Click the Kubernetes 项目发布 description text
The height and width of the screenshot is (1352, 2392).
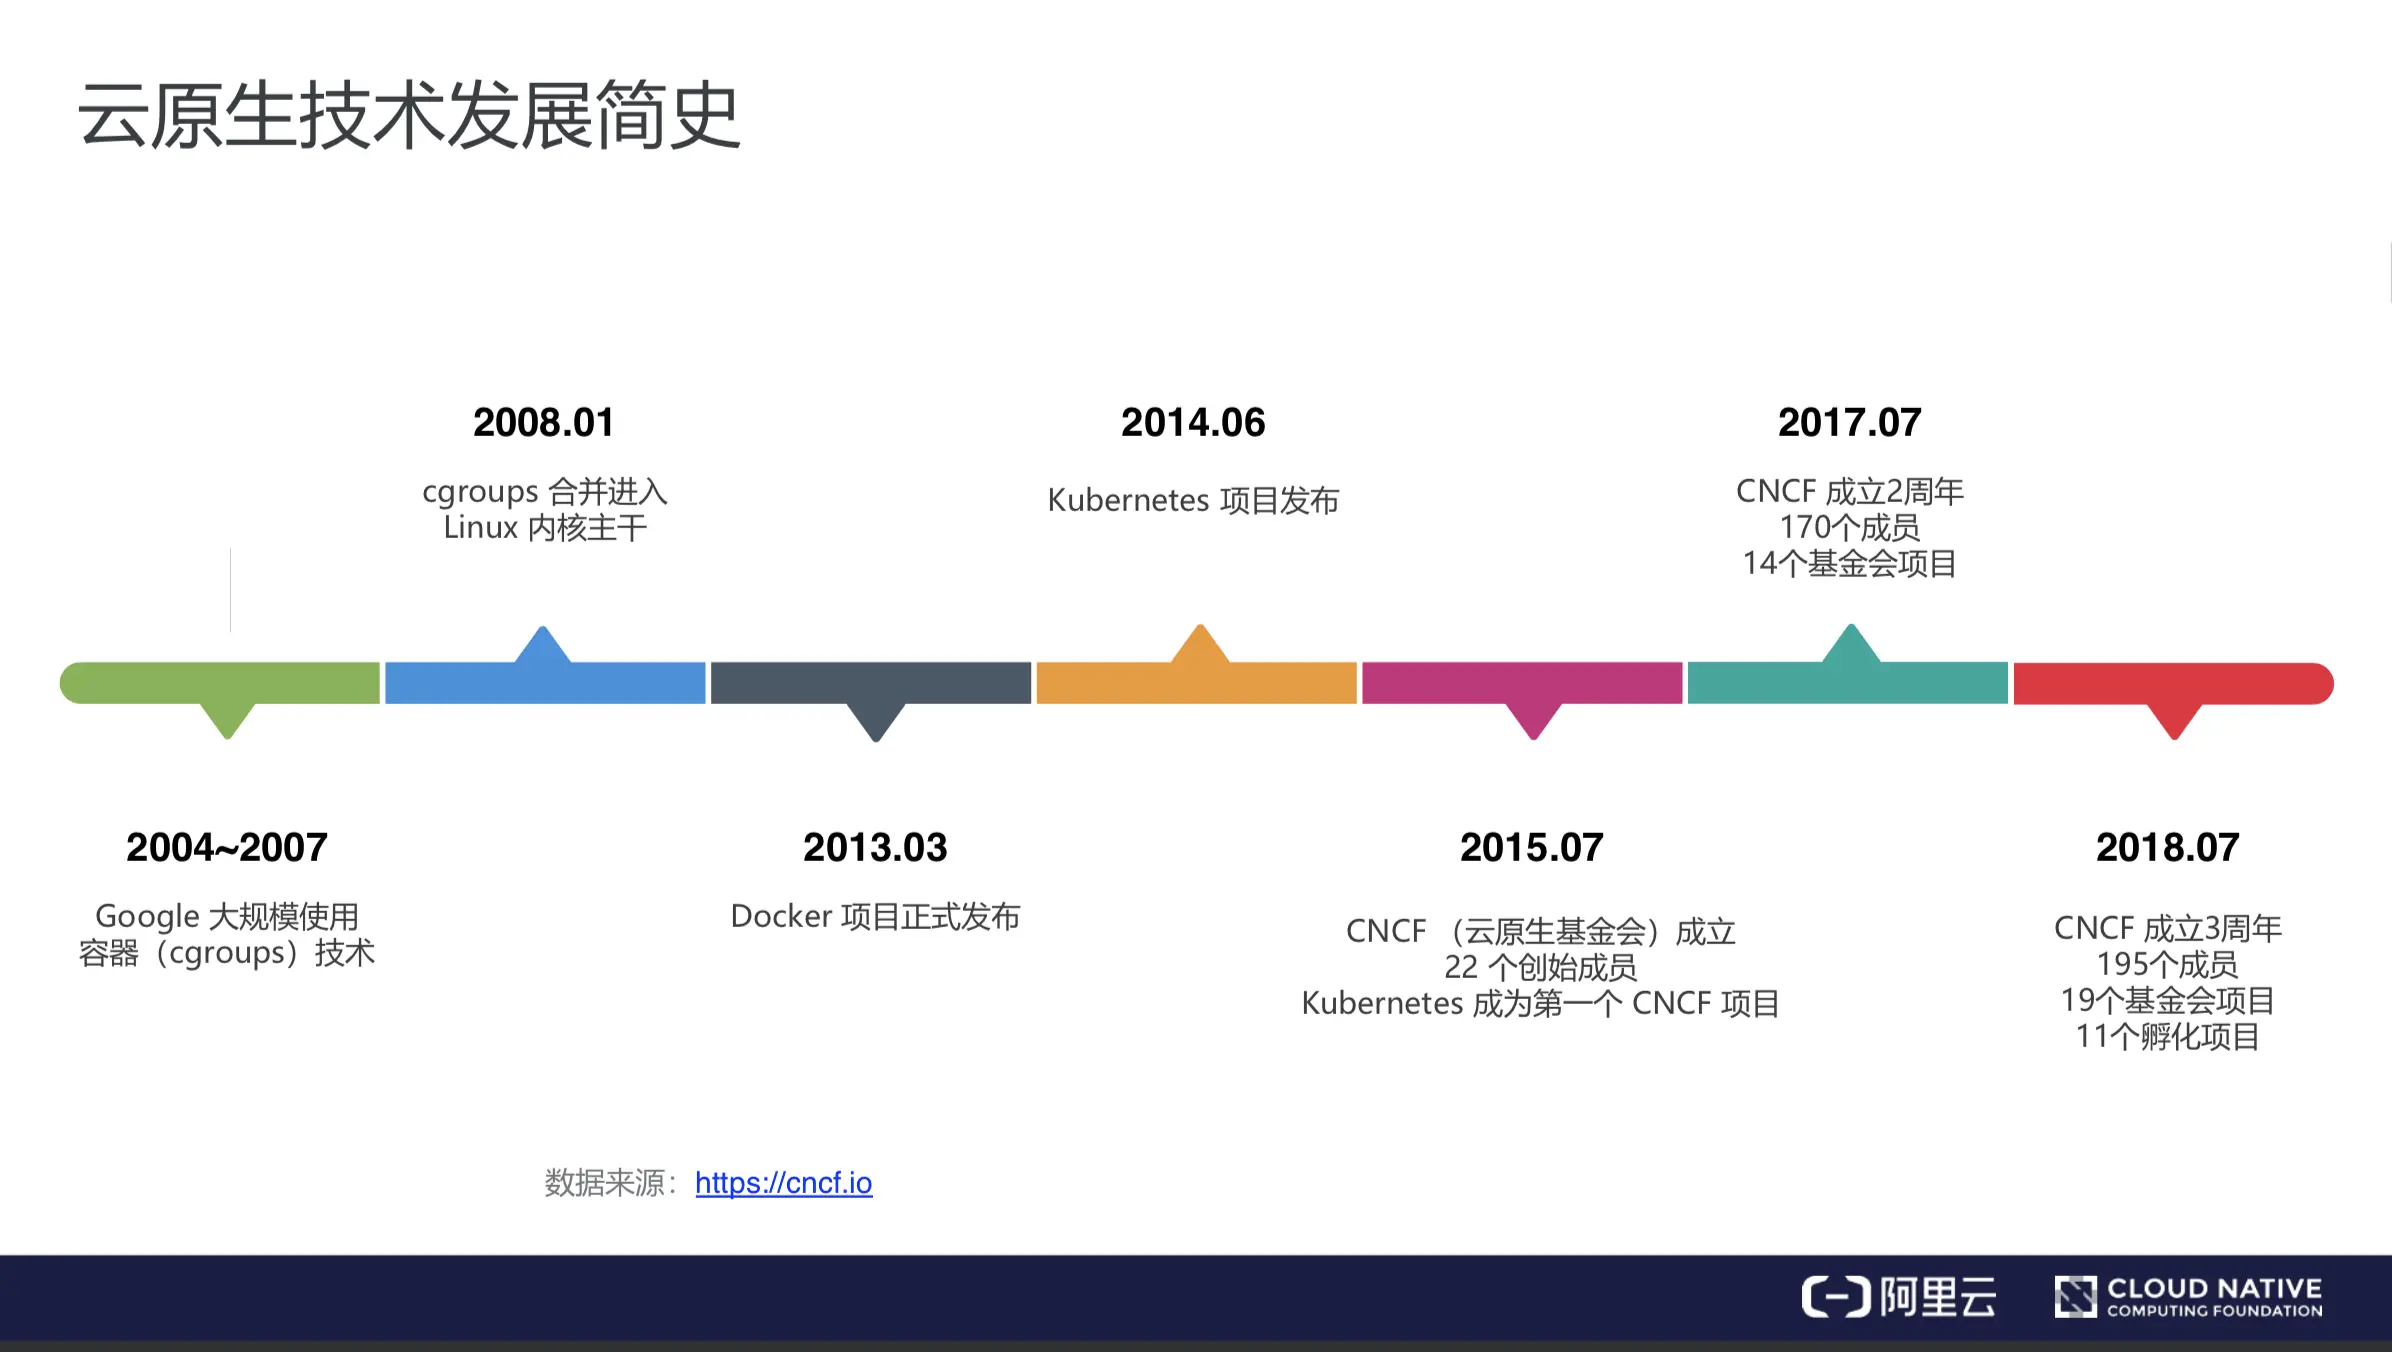click(1193, 500)
